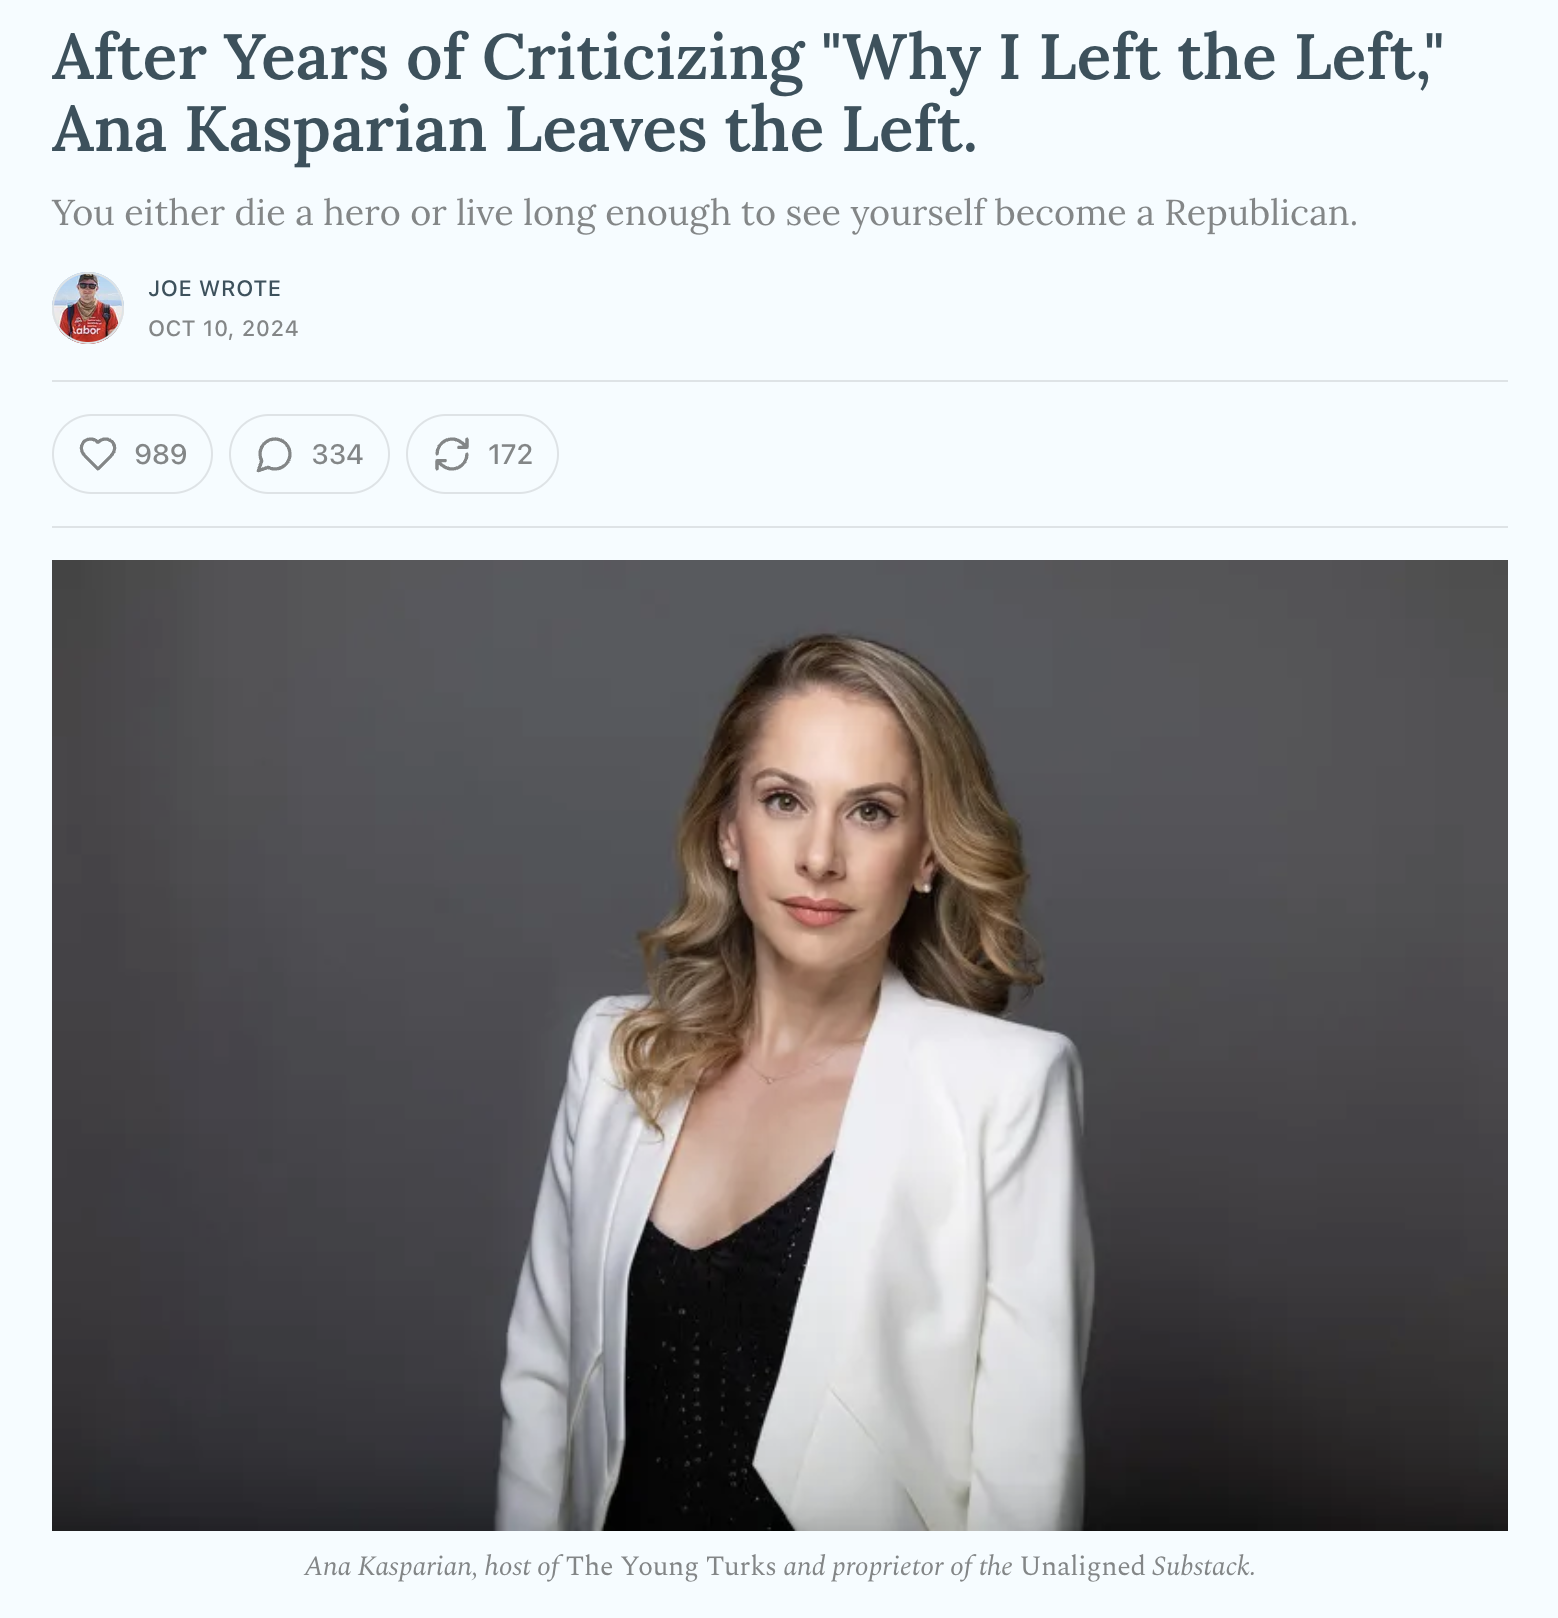The height and width of the screenshot is (1618, 1558).
Task: Click the "Leaves the Left." headline line
Action: pyautogui.click(x=741, y=130)
